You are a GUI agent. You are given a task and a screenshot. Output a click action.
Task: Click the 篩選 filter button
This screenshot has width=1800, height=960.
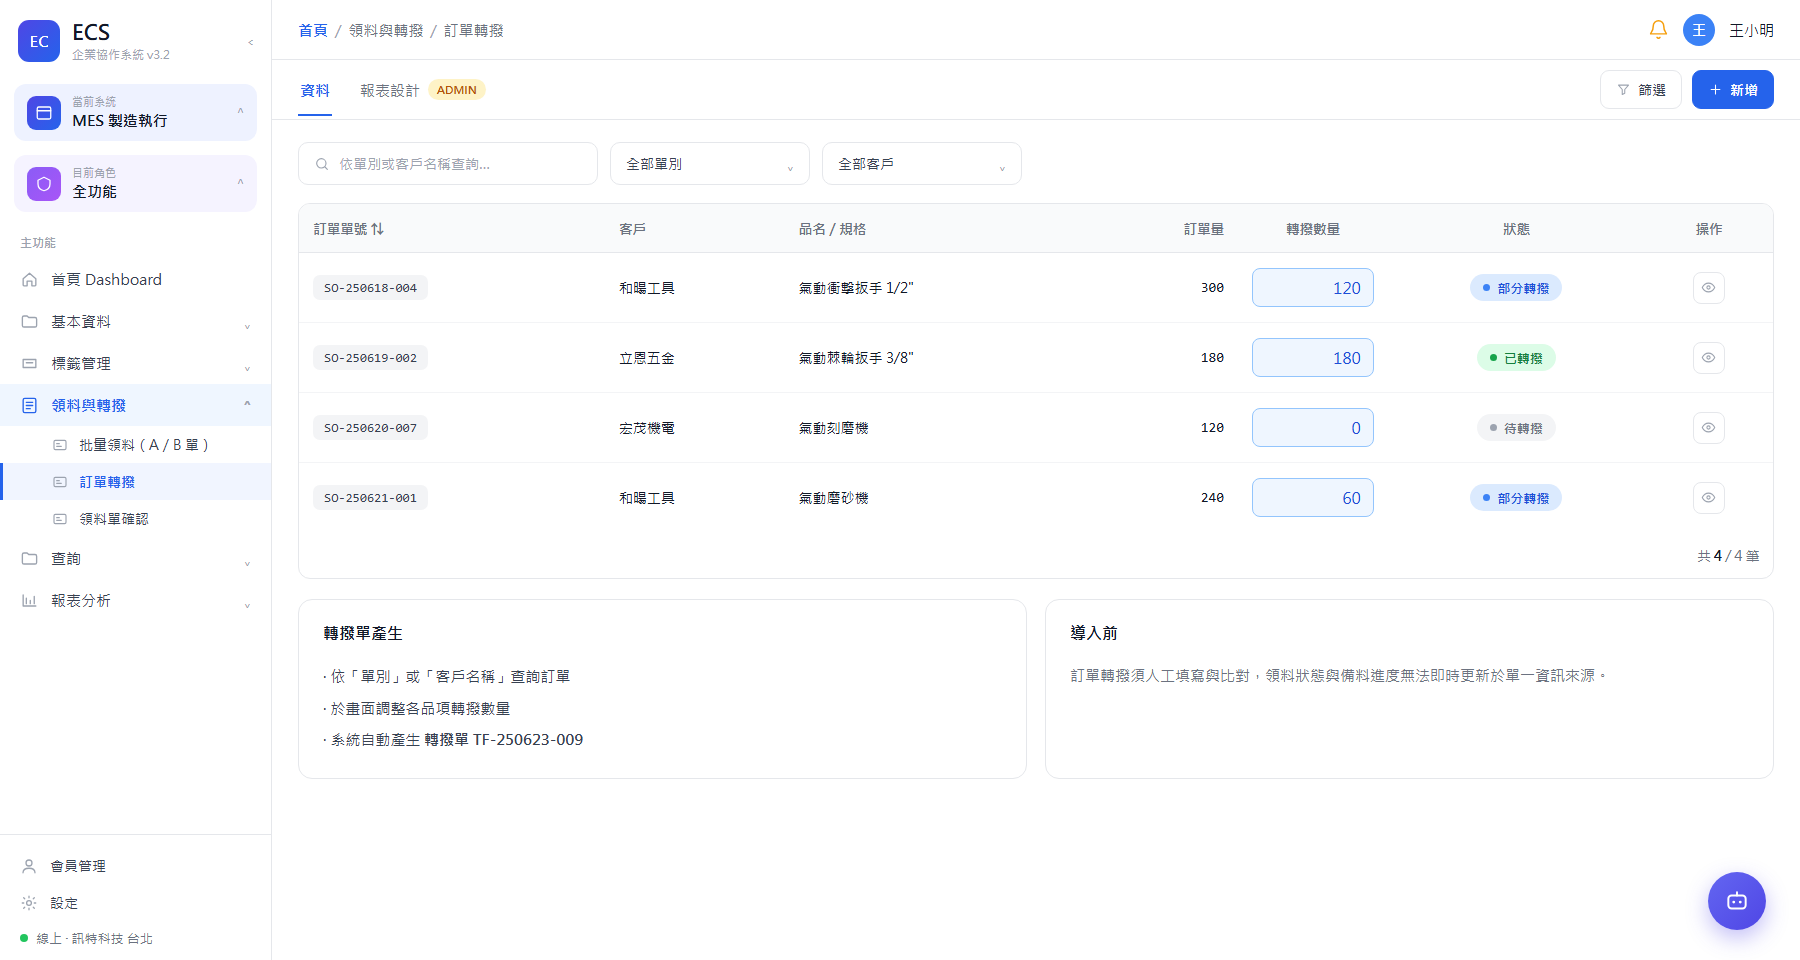coord(1641,90)
